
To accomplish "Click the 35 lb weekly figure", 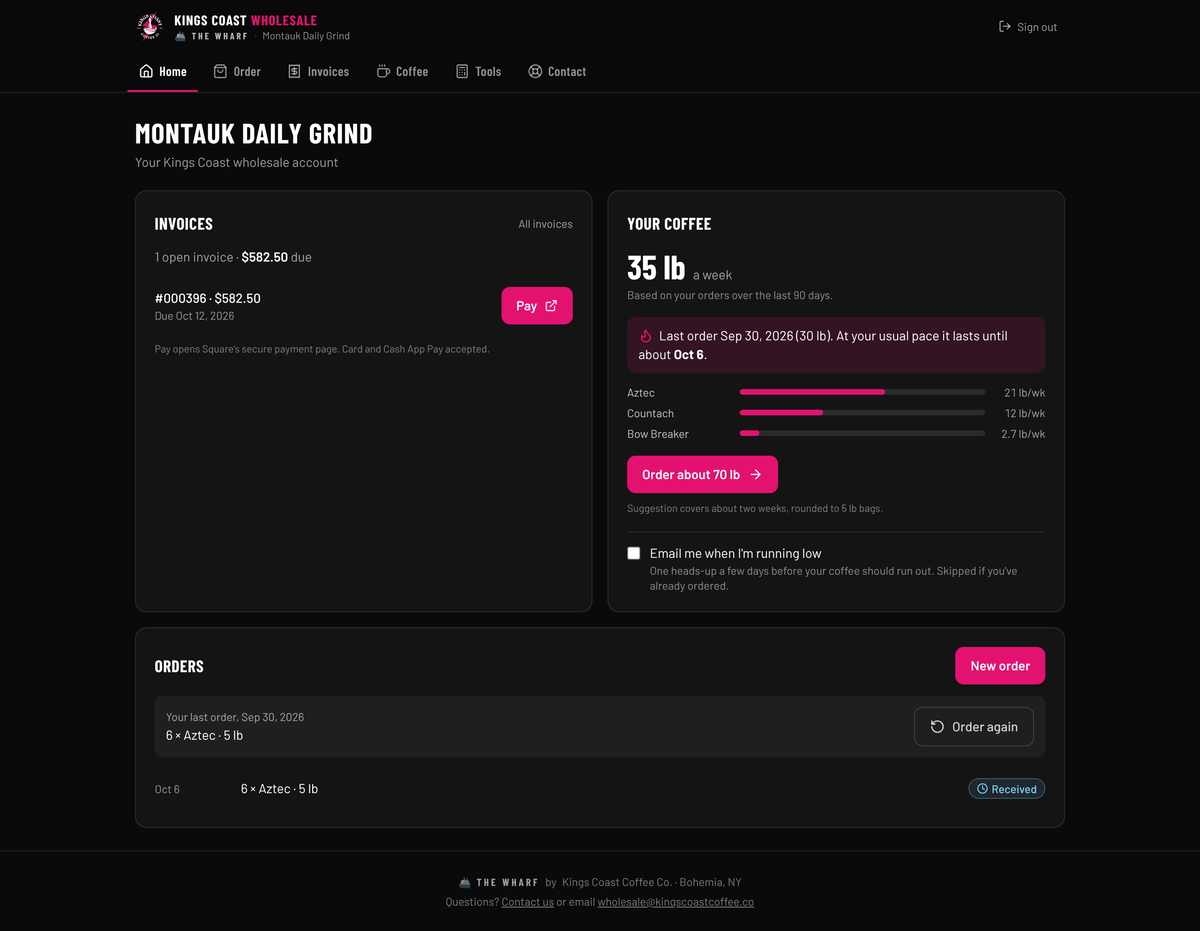I will click(x=656, y=268).
